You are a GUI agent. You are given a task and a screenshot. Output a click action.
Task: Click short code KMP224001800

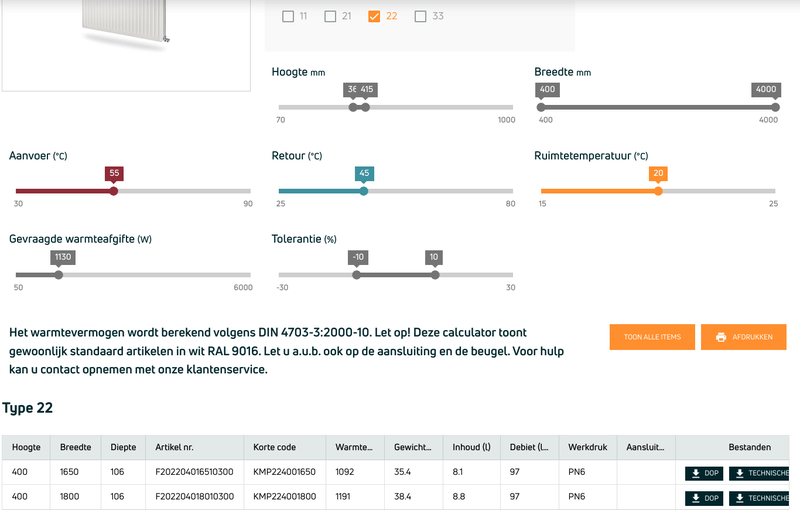tap(284, 496)
